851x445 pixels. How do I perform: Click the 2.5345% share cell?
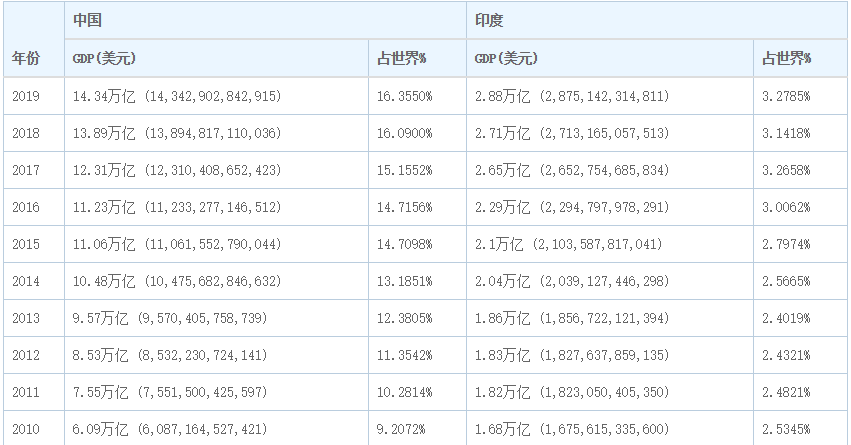click(x=801, y=428)
